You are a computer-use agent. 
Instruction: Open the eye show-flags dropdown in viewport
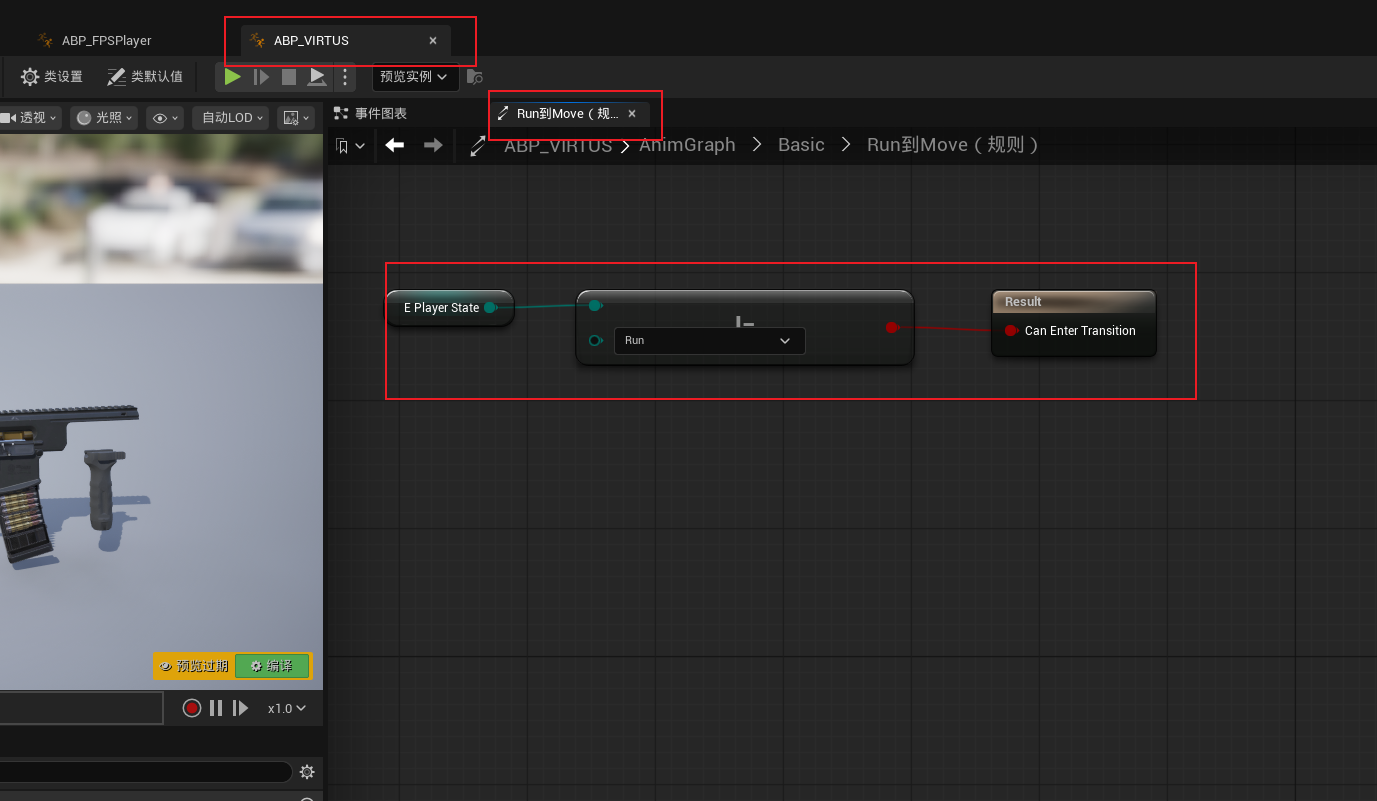point(165,118)
